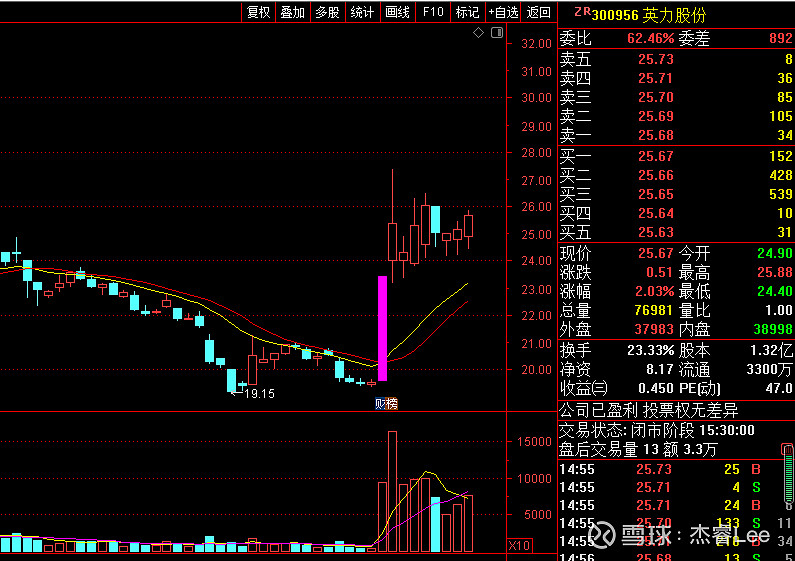Click 换手 value 23.33%
This screenshot has height=561, width=795.
pos(651,350)
